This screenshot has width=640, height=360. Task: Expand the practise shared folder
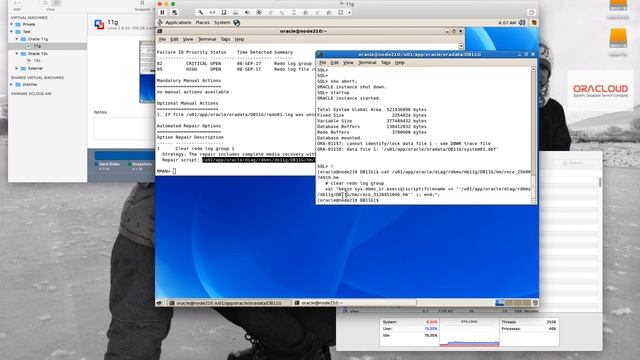point(11,84)
